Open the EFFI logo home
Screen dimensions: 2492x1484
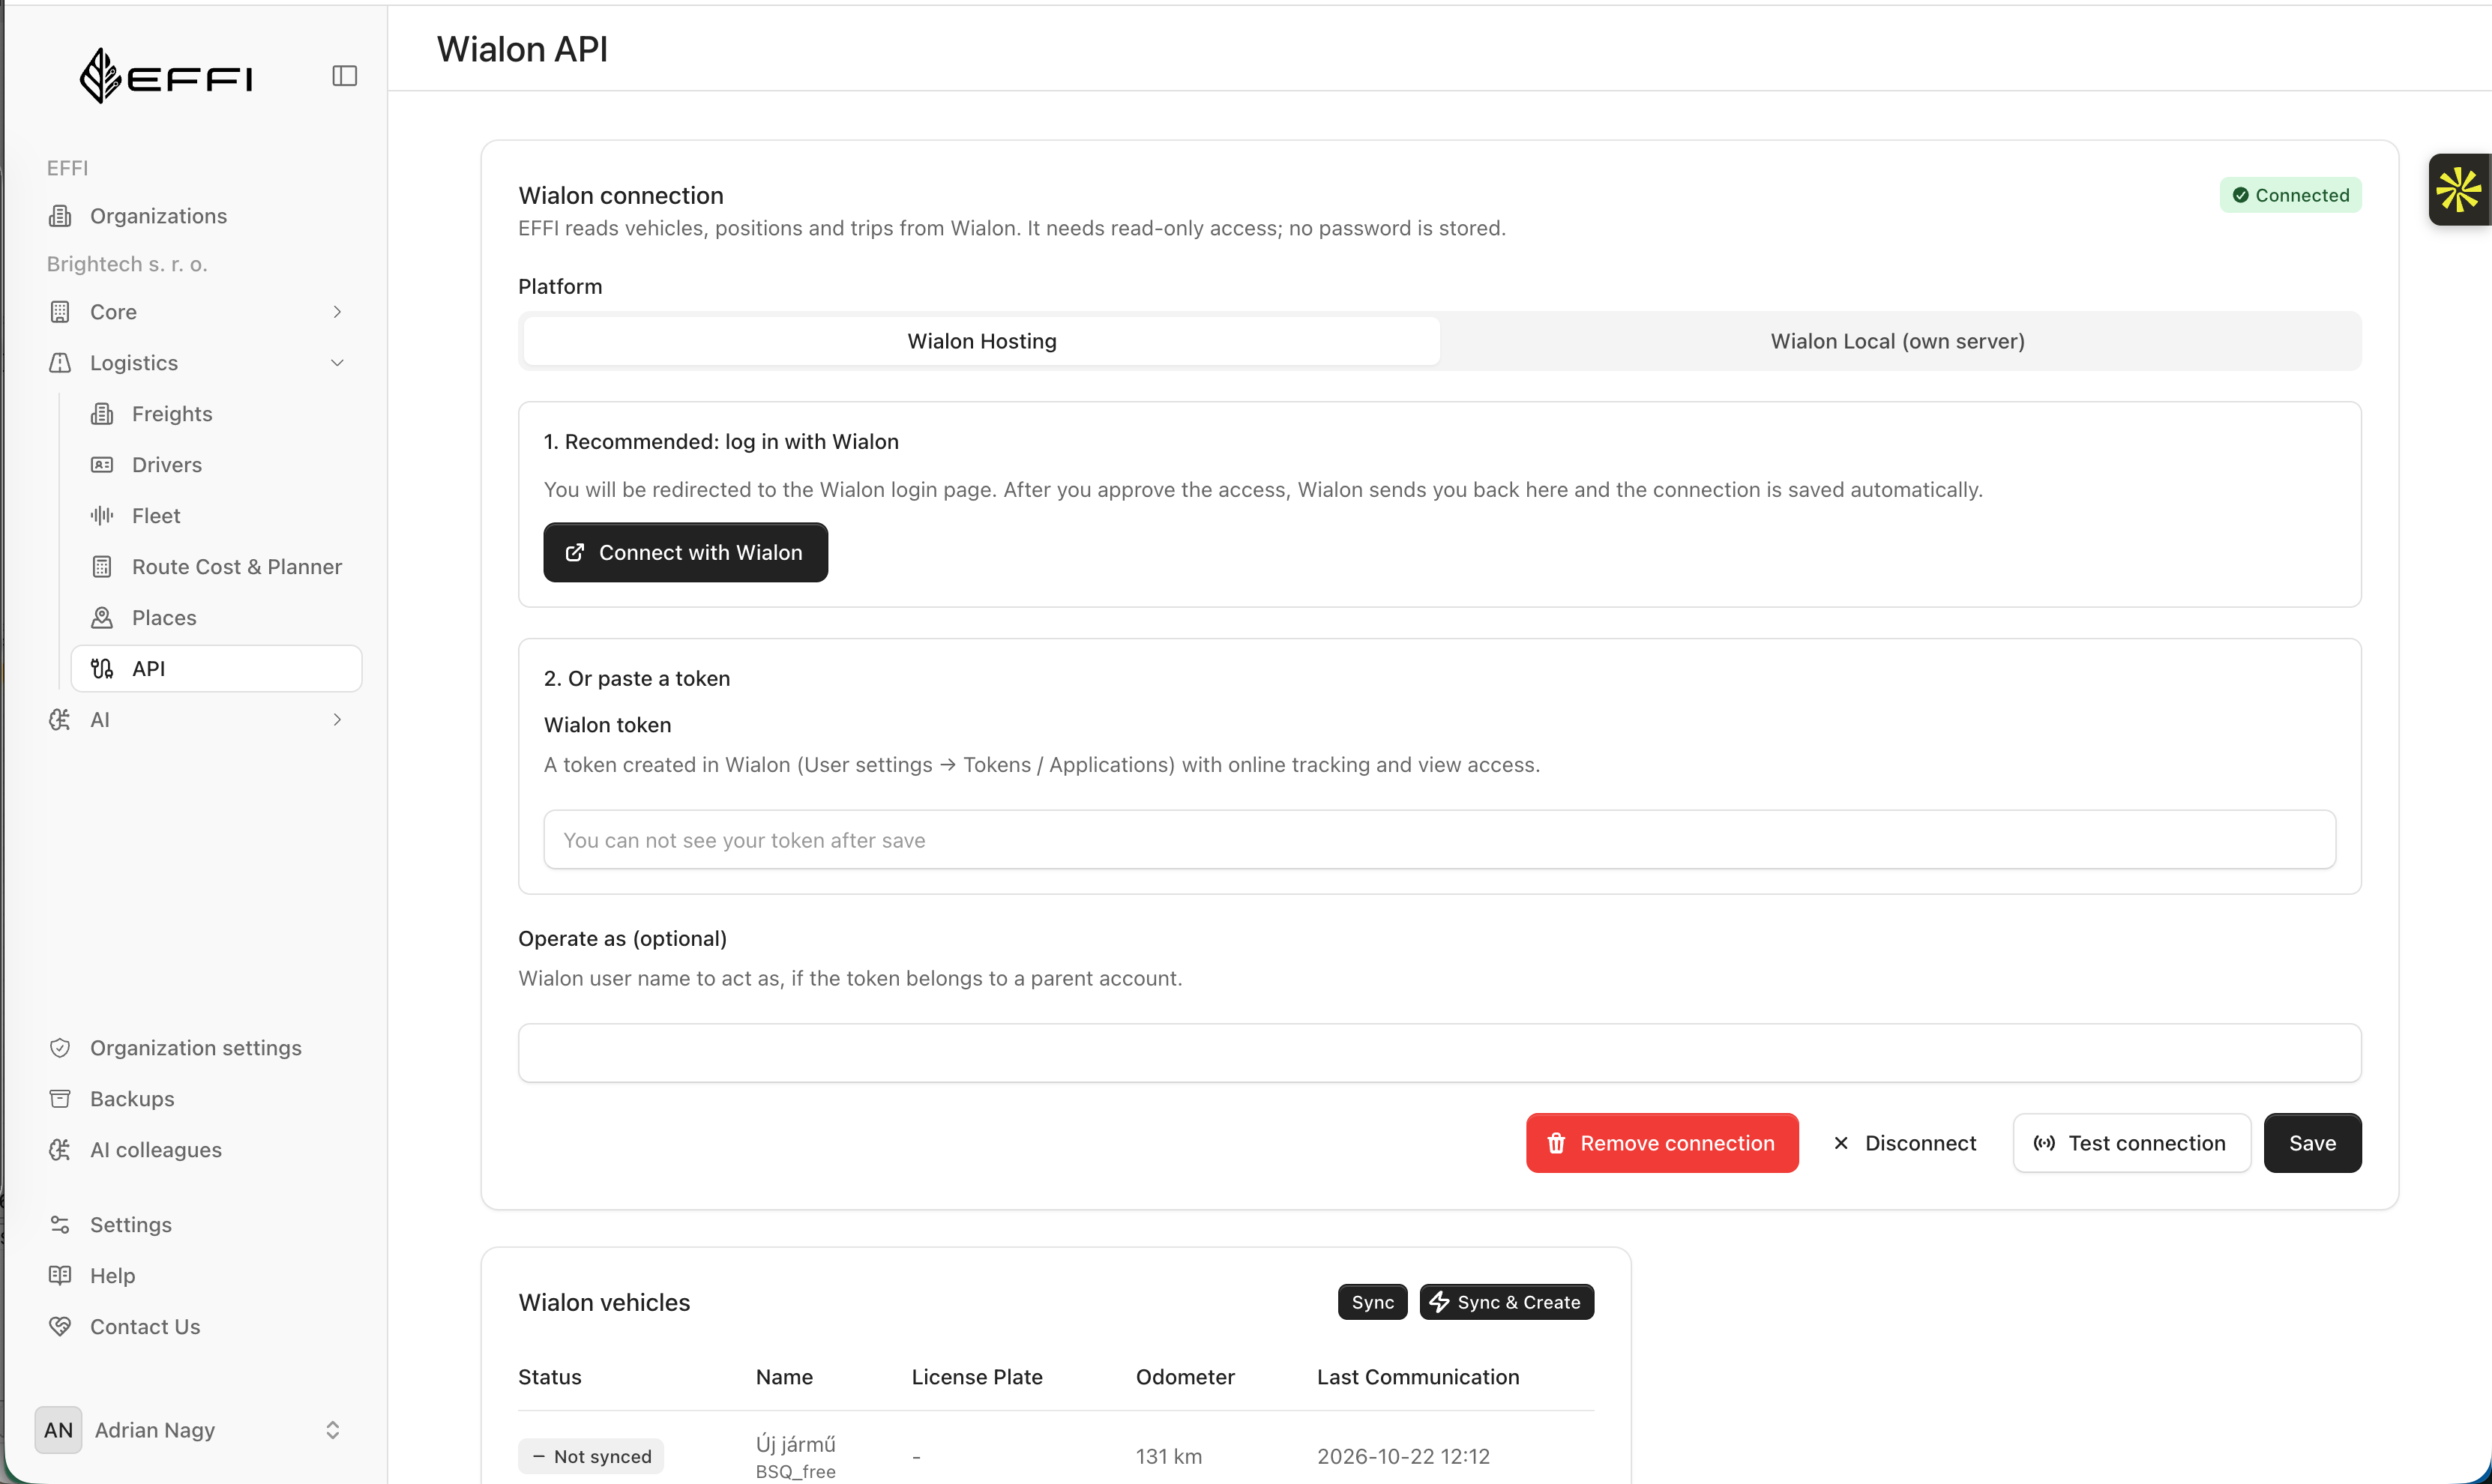point(166,76)
